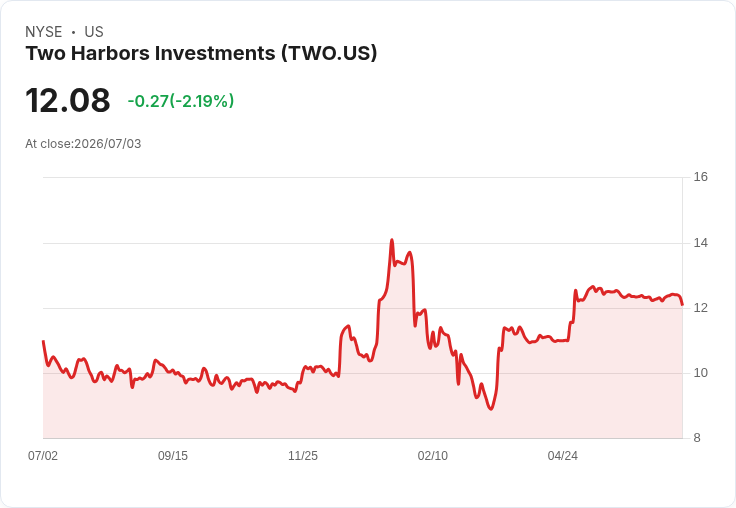Select the -0.27(-2.19%) change value
This screenshot has height=508, width=736.
point(181,101)
